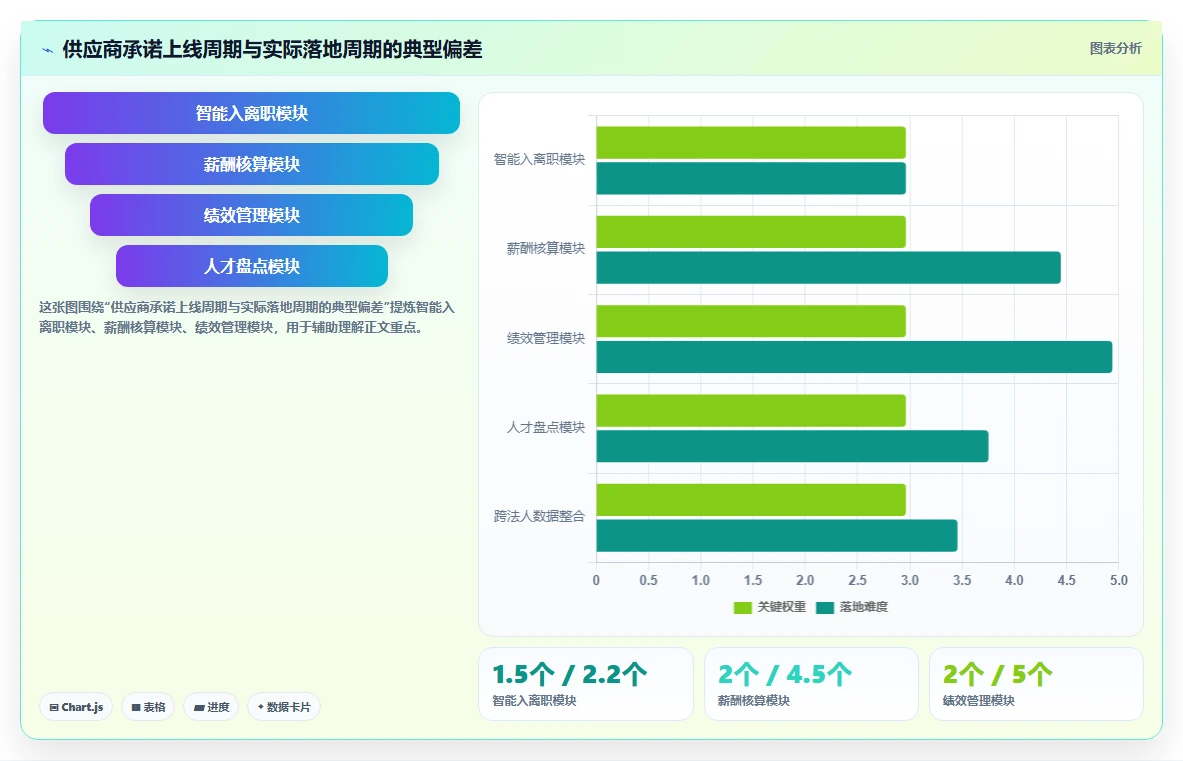The height and width of the screenshot is (761, 1183).
Task: Click the x-axis tick value 2.5
Action: point(857,580)
